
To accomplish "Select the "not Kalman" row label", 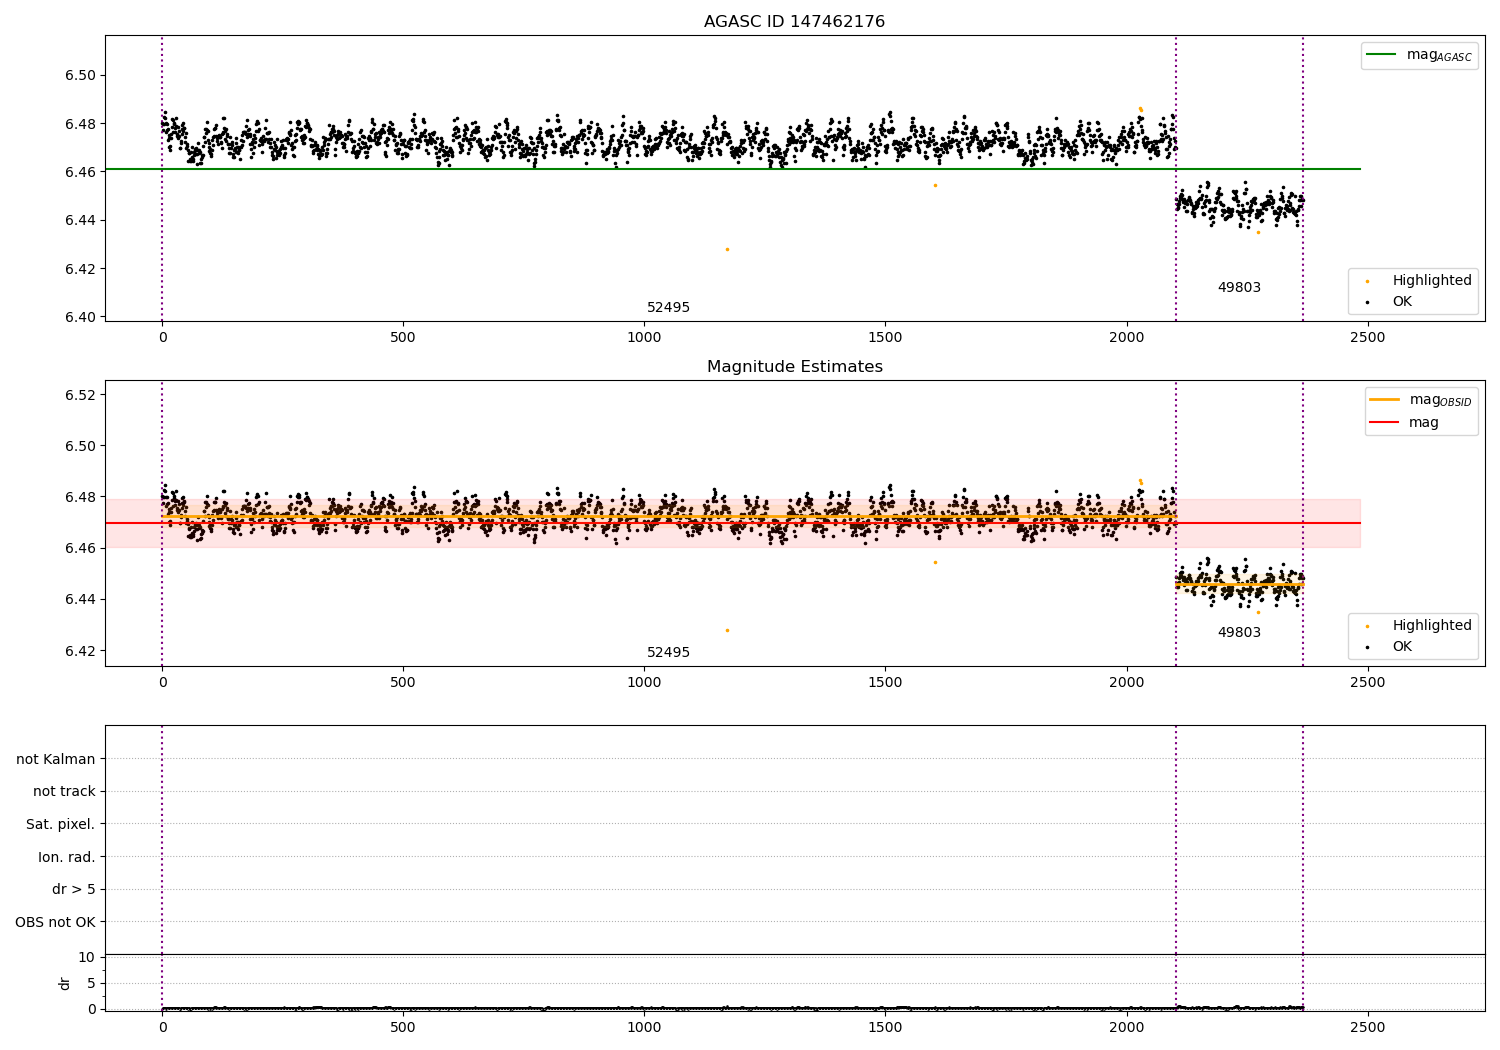I will [56, 759].
